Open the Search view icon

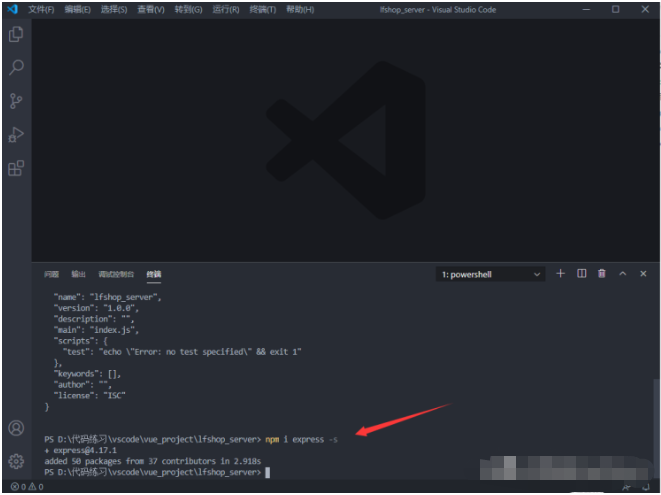[x=16, y=67]
